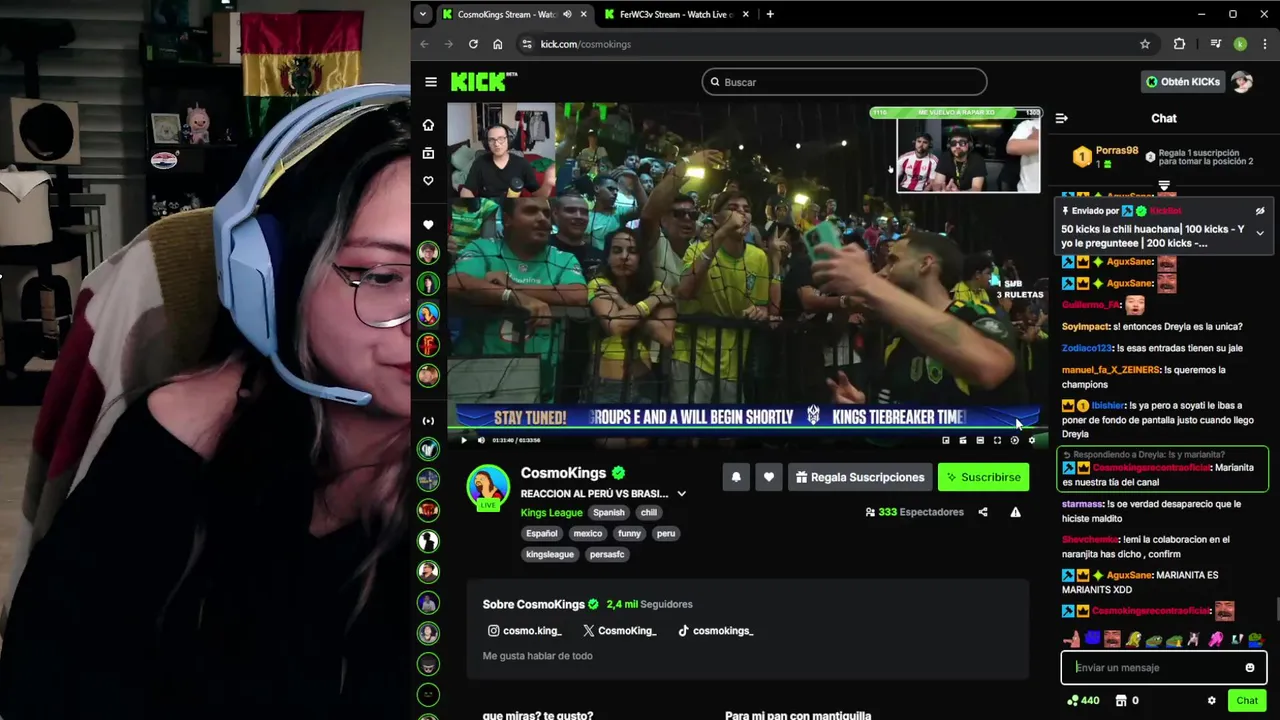
Task: Click the Obtén KICKs button
Action: (x=1183, y=82)
